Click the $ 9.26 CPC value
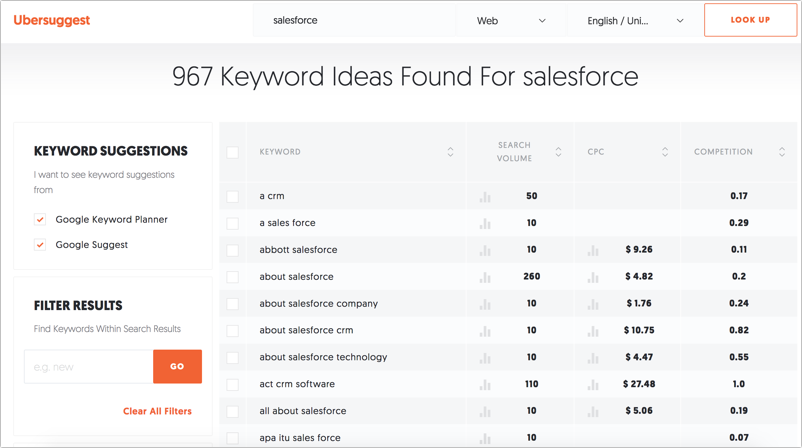The image size is (802, 448). [639, 250]
